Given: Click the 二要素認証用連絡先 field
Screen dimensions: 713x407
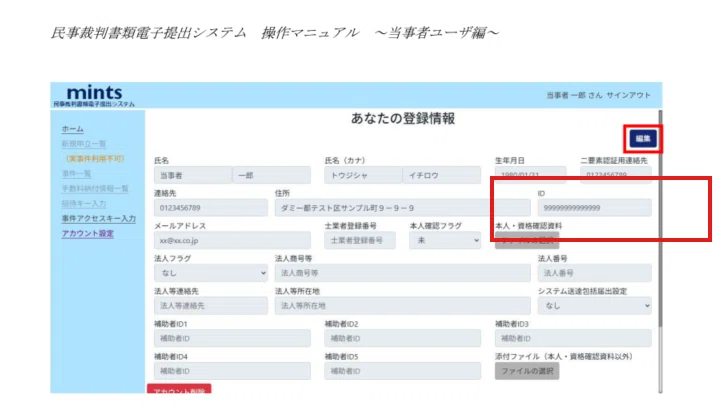Looking at the screenshot, I should tap(616, 174).
